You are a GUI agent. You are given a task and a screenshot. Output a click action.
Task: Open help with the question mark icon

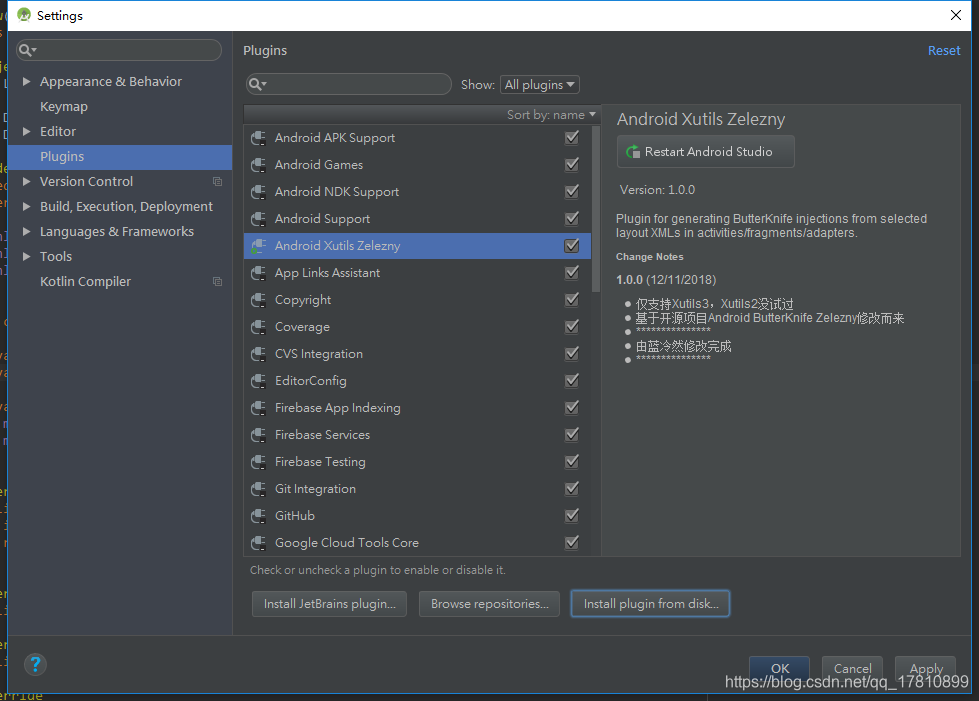pyautogui.click(x=36, y=664)
